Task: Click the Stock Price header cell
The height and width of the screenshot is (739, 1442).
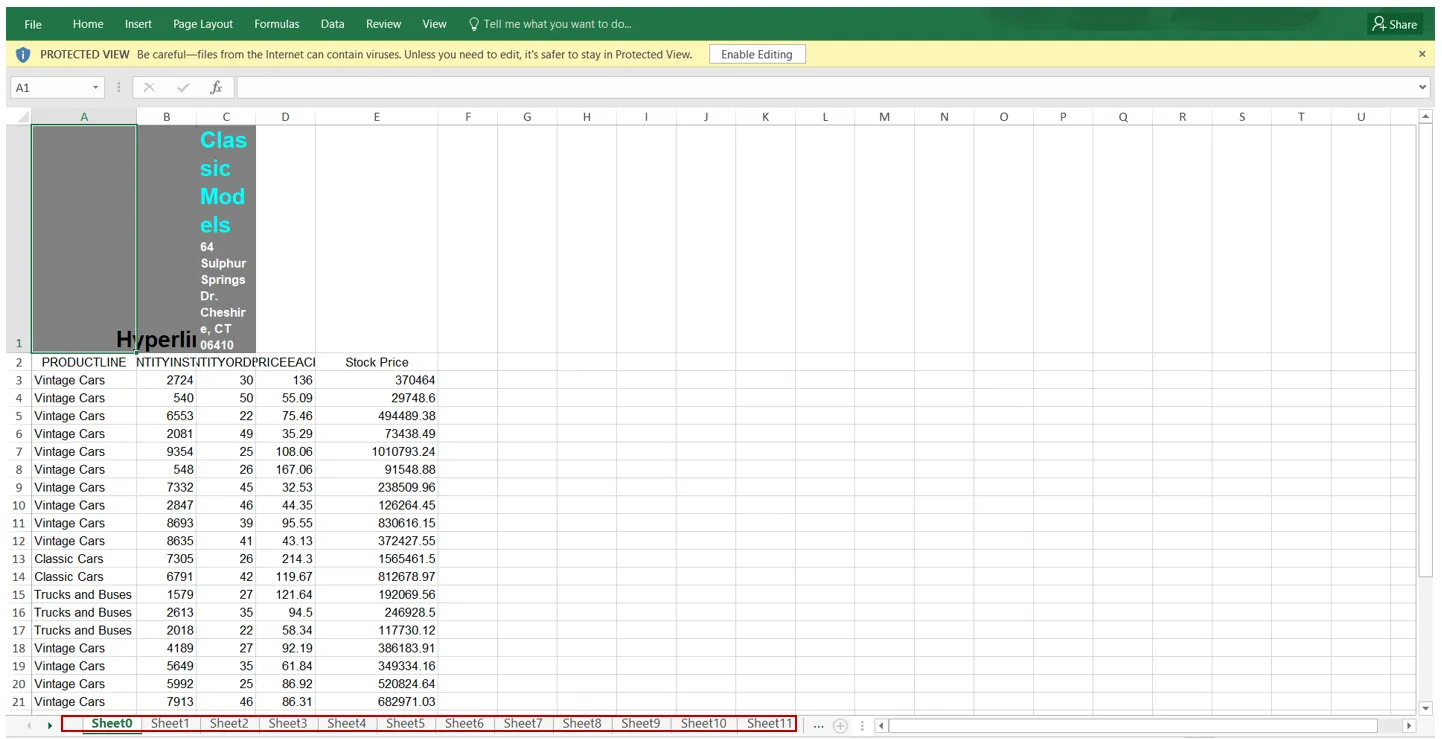Action: tap(377, 362)
